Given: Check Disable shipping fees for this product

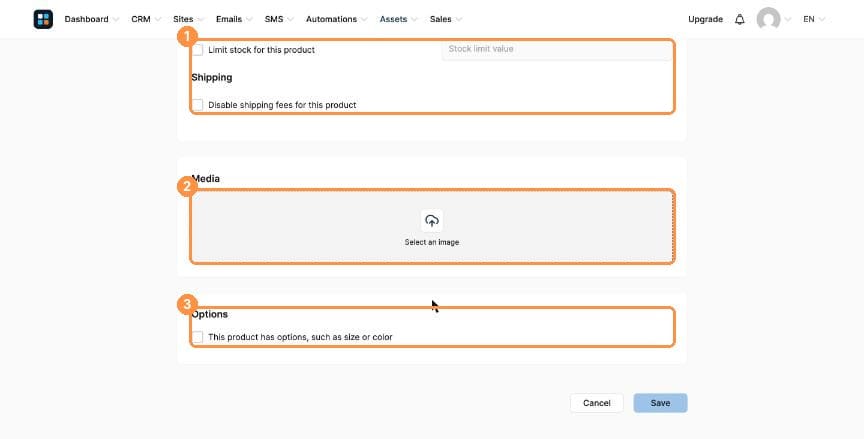Looking at the screenshot, I should (197, 105).
